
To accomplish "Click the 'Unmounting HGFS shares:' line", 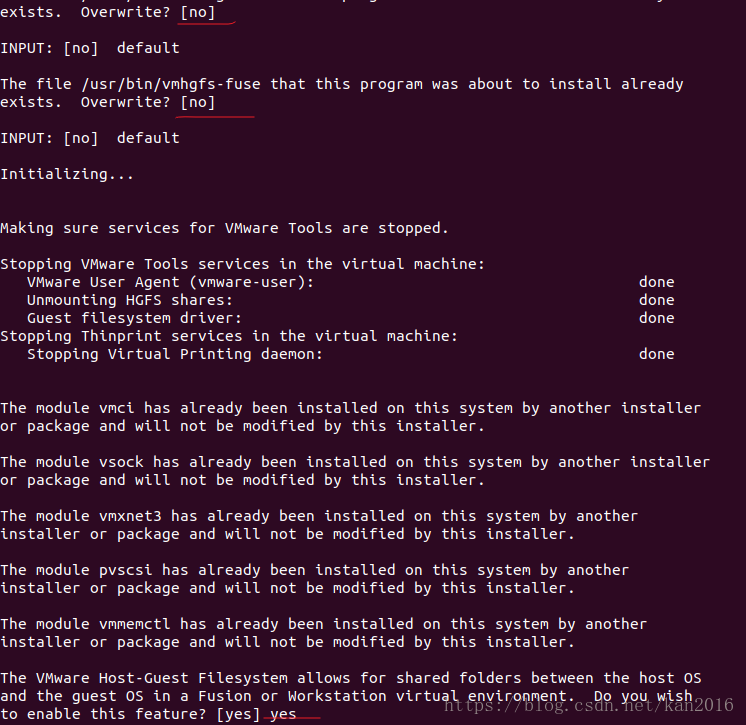I will 129,300.
